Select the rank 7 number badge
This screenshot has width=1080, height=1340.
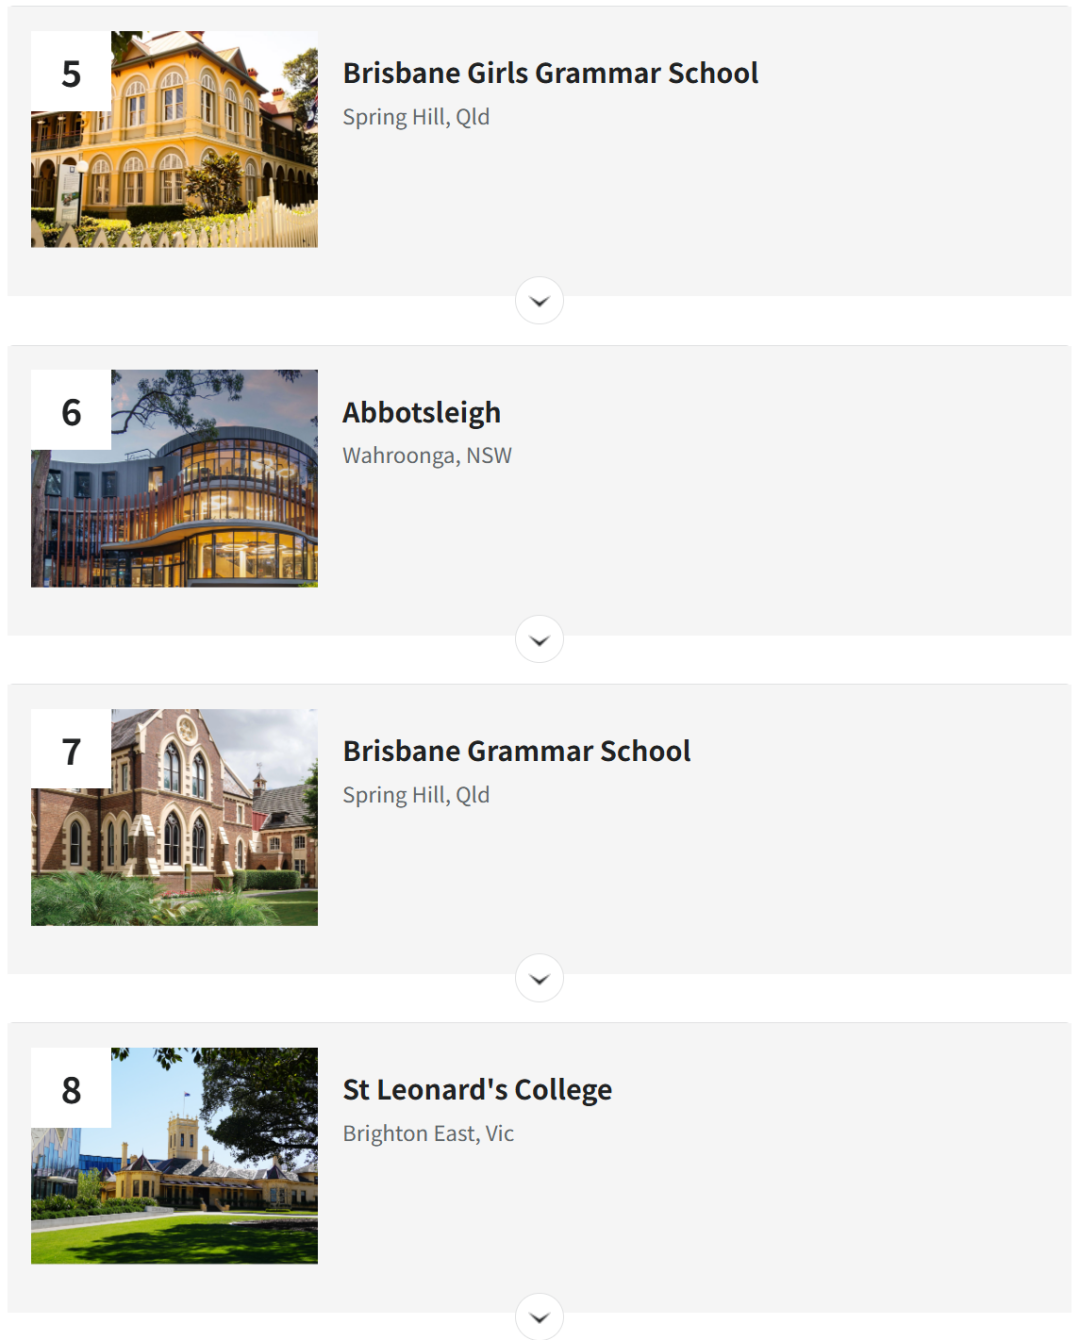(71, 750)
